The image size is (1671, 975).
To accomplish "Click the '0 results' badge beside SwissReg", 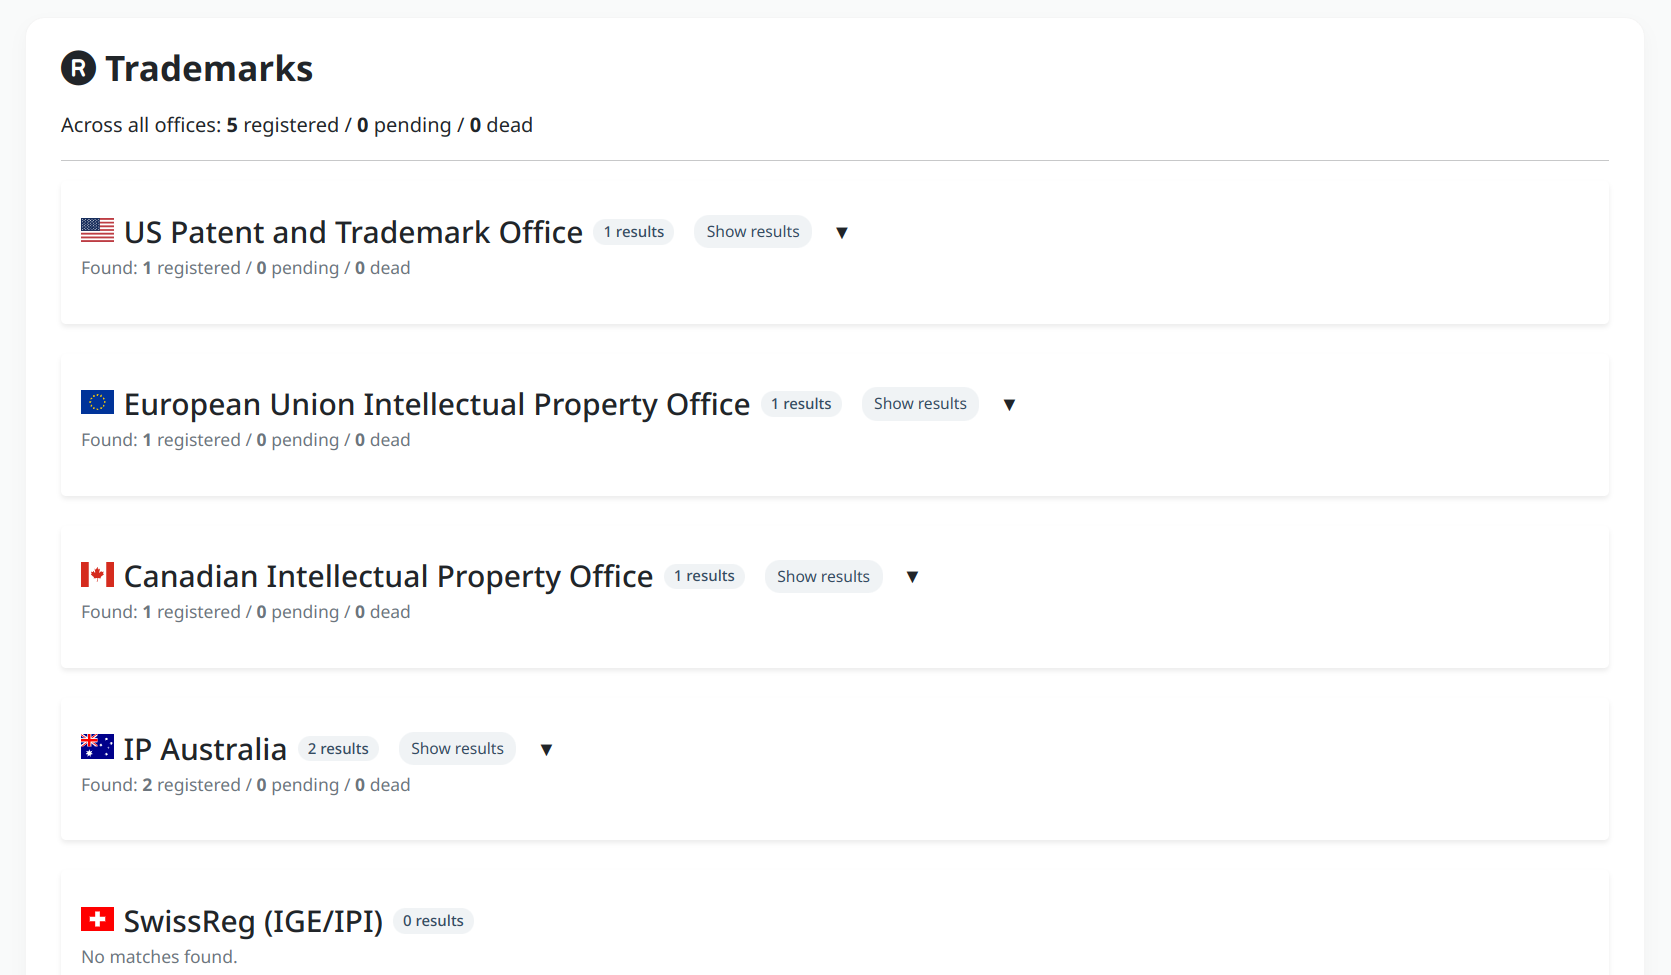I will pos(433,920).
